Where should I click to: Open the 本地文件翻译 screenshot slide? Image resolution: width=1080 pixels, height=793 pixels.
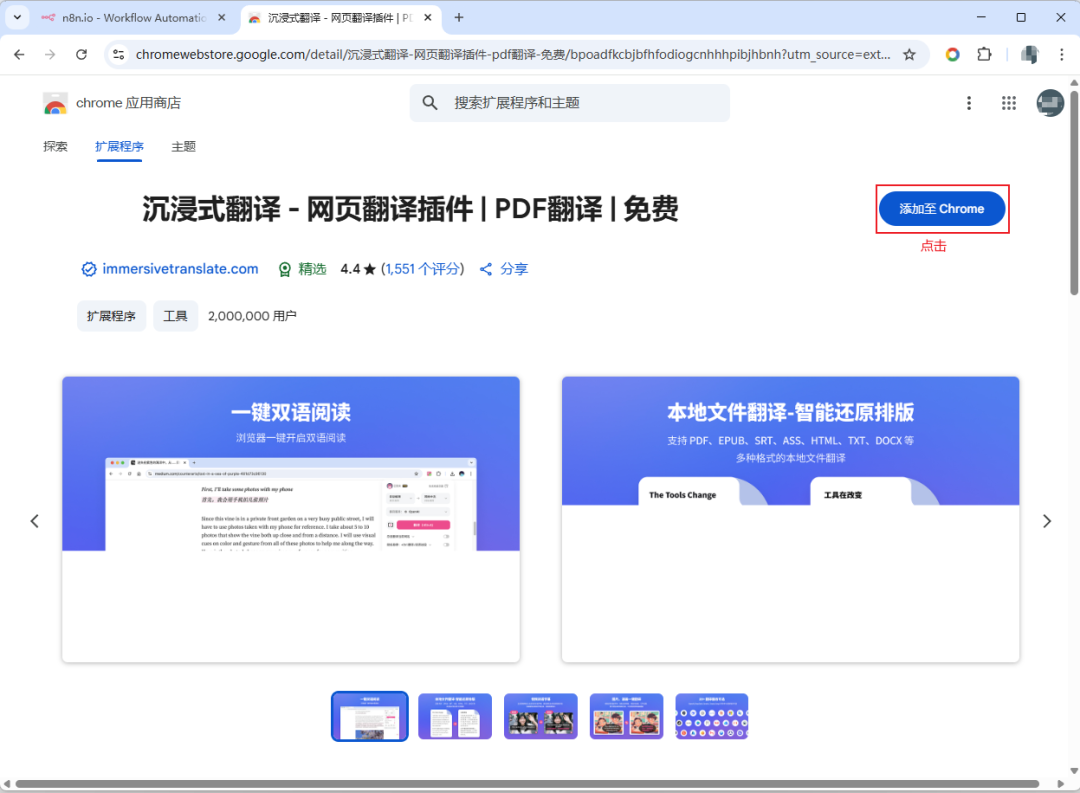790,519
